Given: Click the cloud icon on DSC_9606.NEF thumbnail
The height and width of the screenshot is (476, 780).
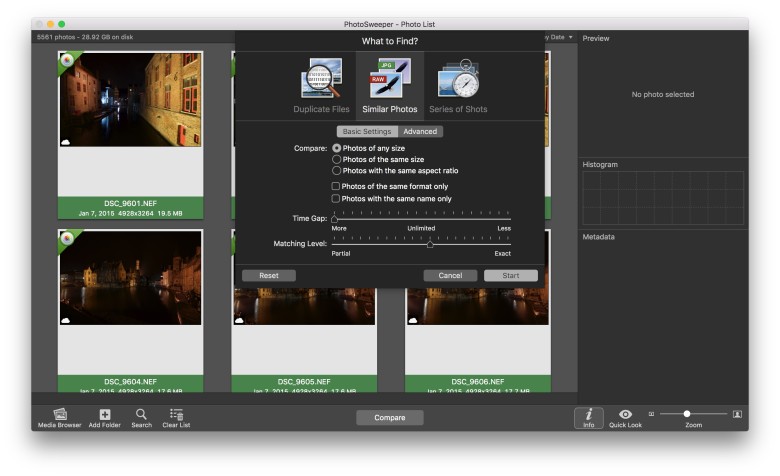Looking at the screenshot, I should click(x=413, y=320).
